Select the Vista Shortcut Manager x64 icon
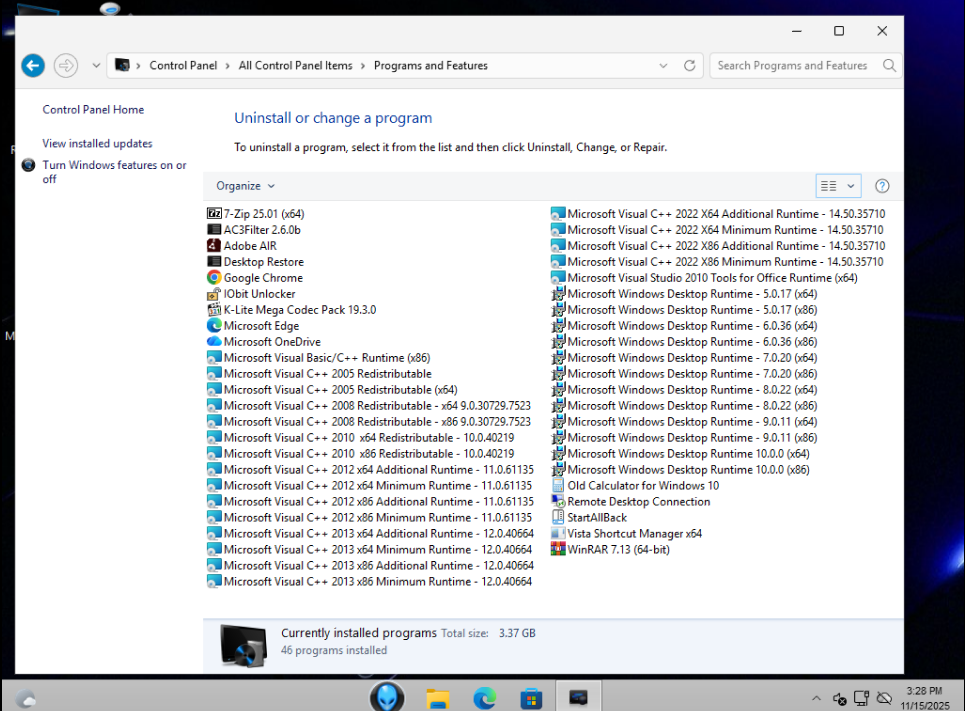This screenshot has width=965, height=711. [558, 534]
